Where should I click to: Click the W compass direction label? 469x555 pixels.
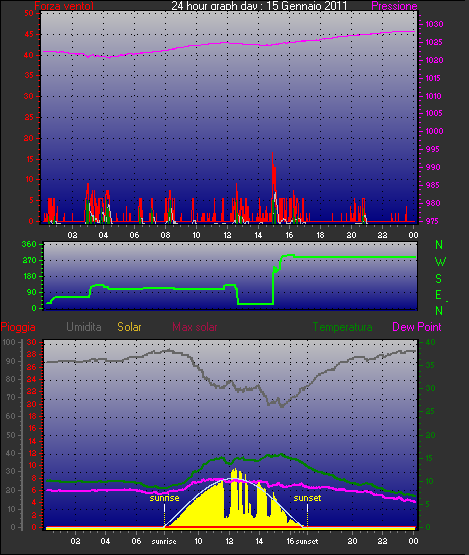tap(440, 262)
